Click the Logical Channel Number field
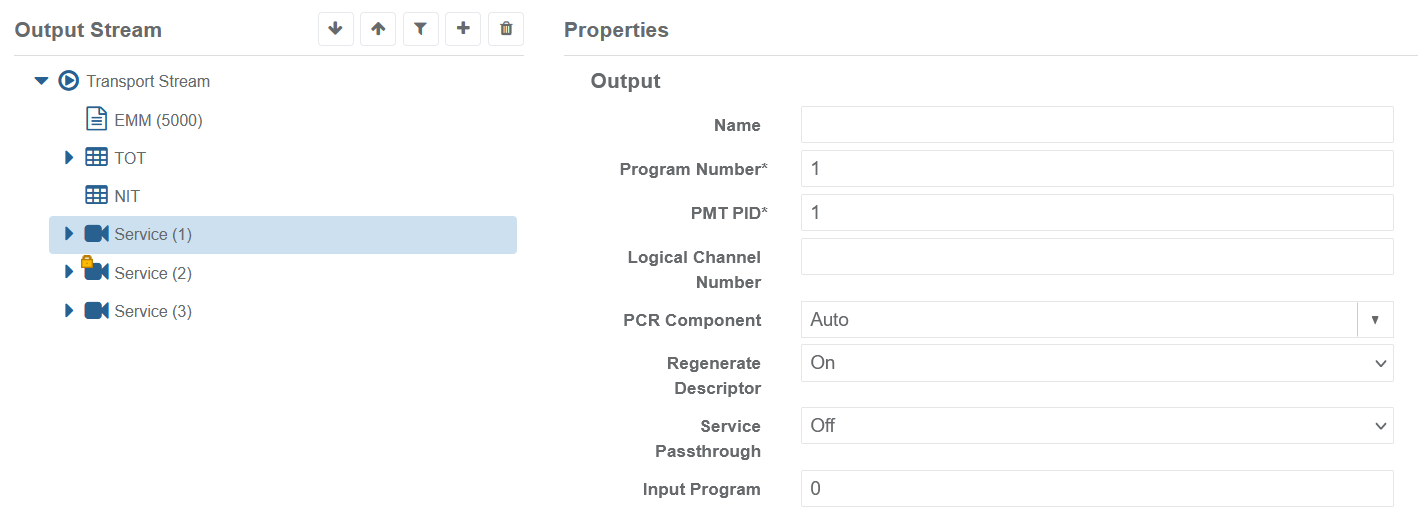The height and width of the screenshot is (528, 1418). tap(1096, 257)
